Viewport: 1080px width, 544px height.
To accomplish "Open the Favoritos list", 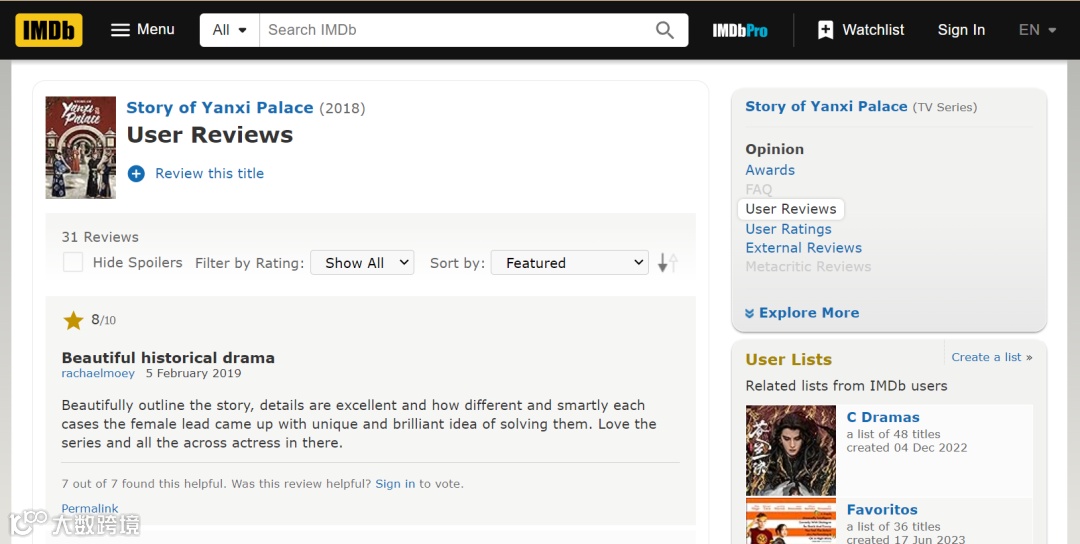I will (882, 510).
